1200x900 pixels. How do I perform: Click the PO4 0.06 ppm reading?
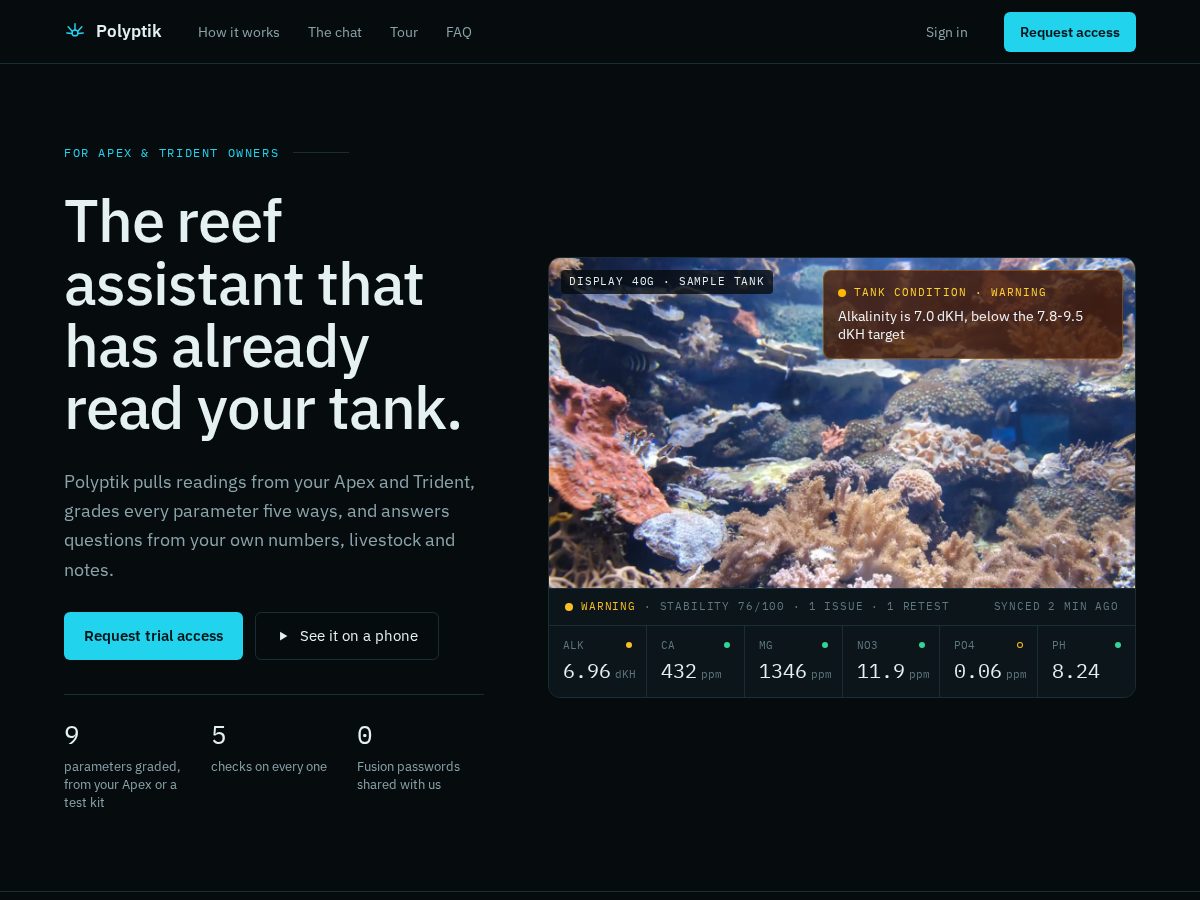pyautogui.click(x=989, y=661)
